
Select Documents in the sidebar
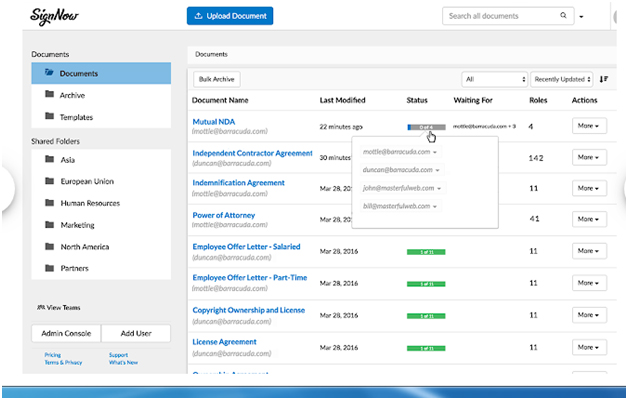tap(101, 73)
